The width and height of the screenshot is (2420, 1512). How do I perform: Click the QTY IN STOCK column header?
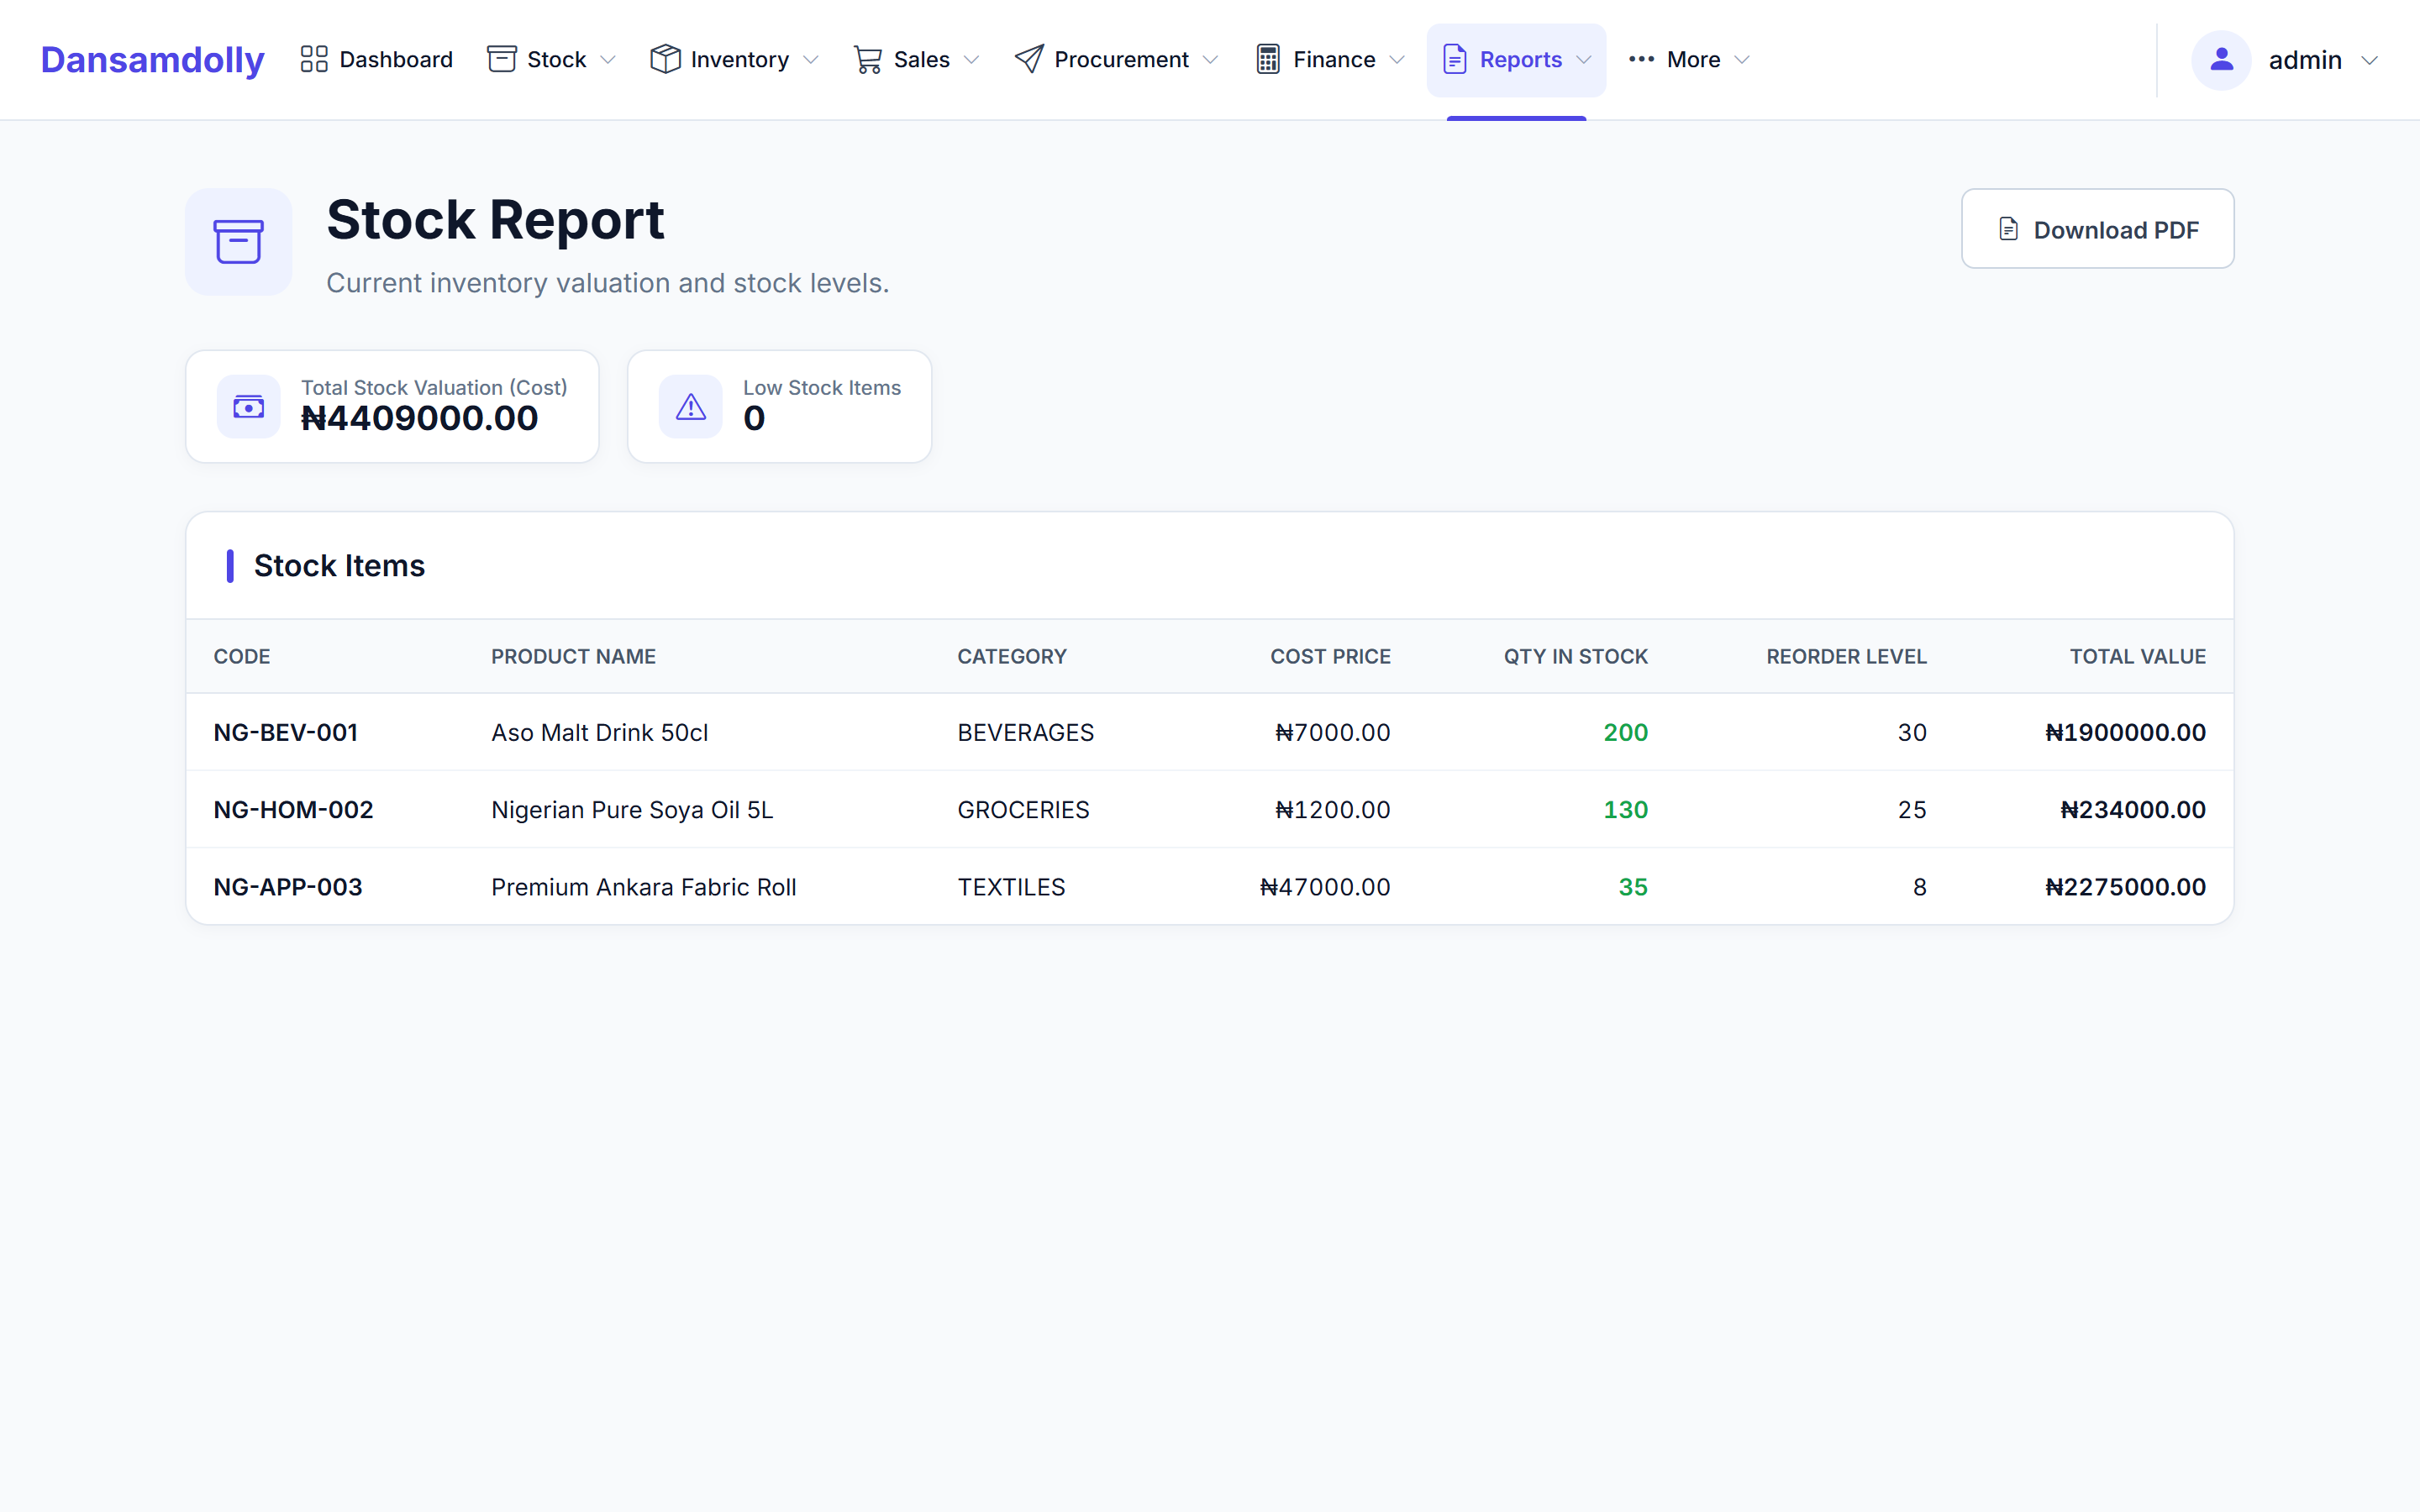coord(1576,656)
